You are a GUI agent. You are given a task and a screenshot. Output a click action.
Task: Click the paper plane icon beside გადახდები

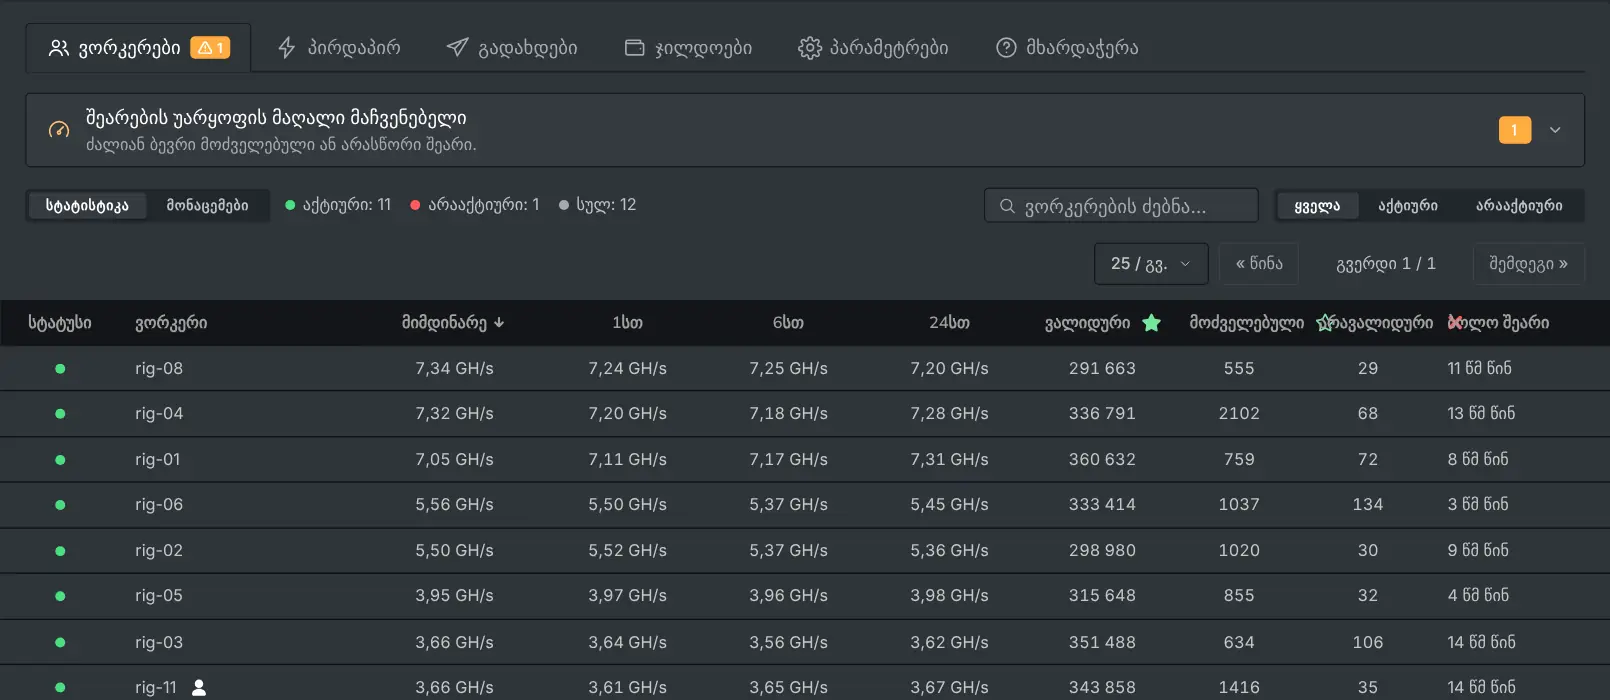457,48
